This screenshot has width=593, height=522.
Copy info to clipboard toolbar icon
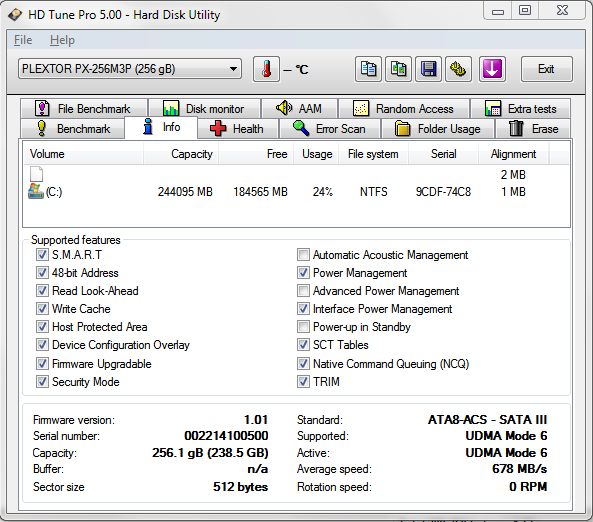click(368, 69)
